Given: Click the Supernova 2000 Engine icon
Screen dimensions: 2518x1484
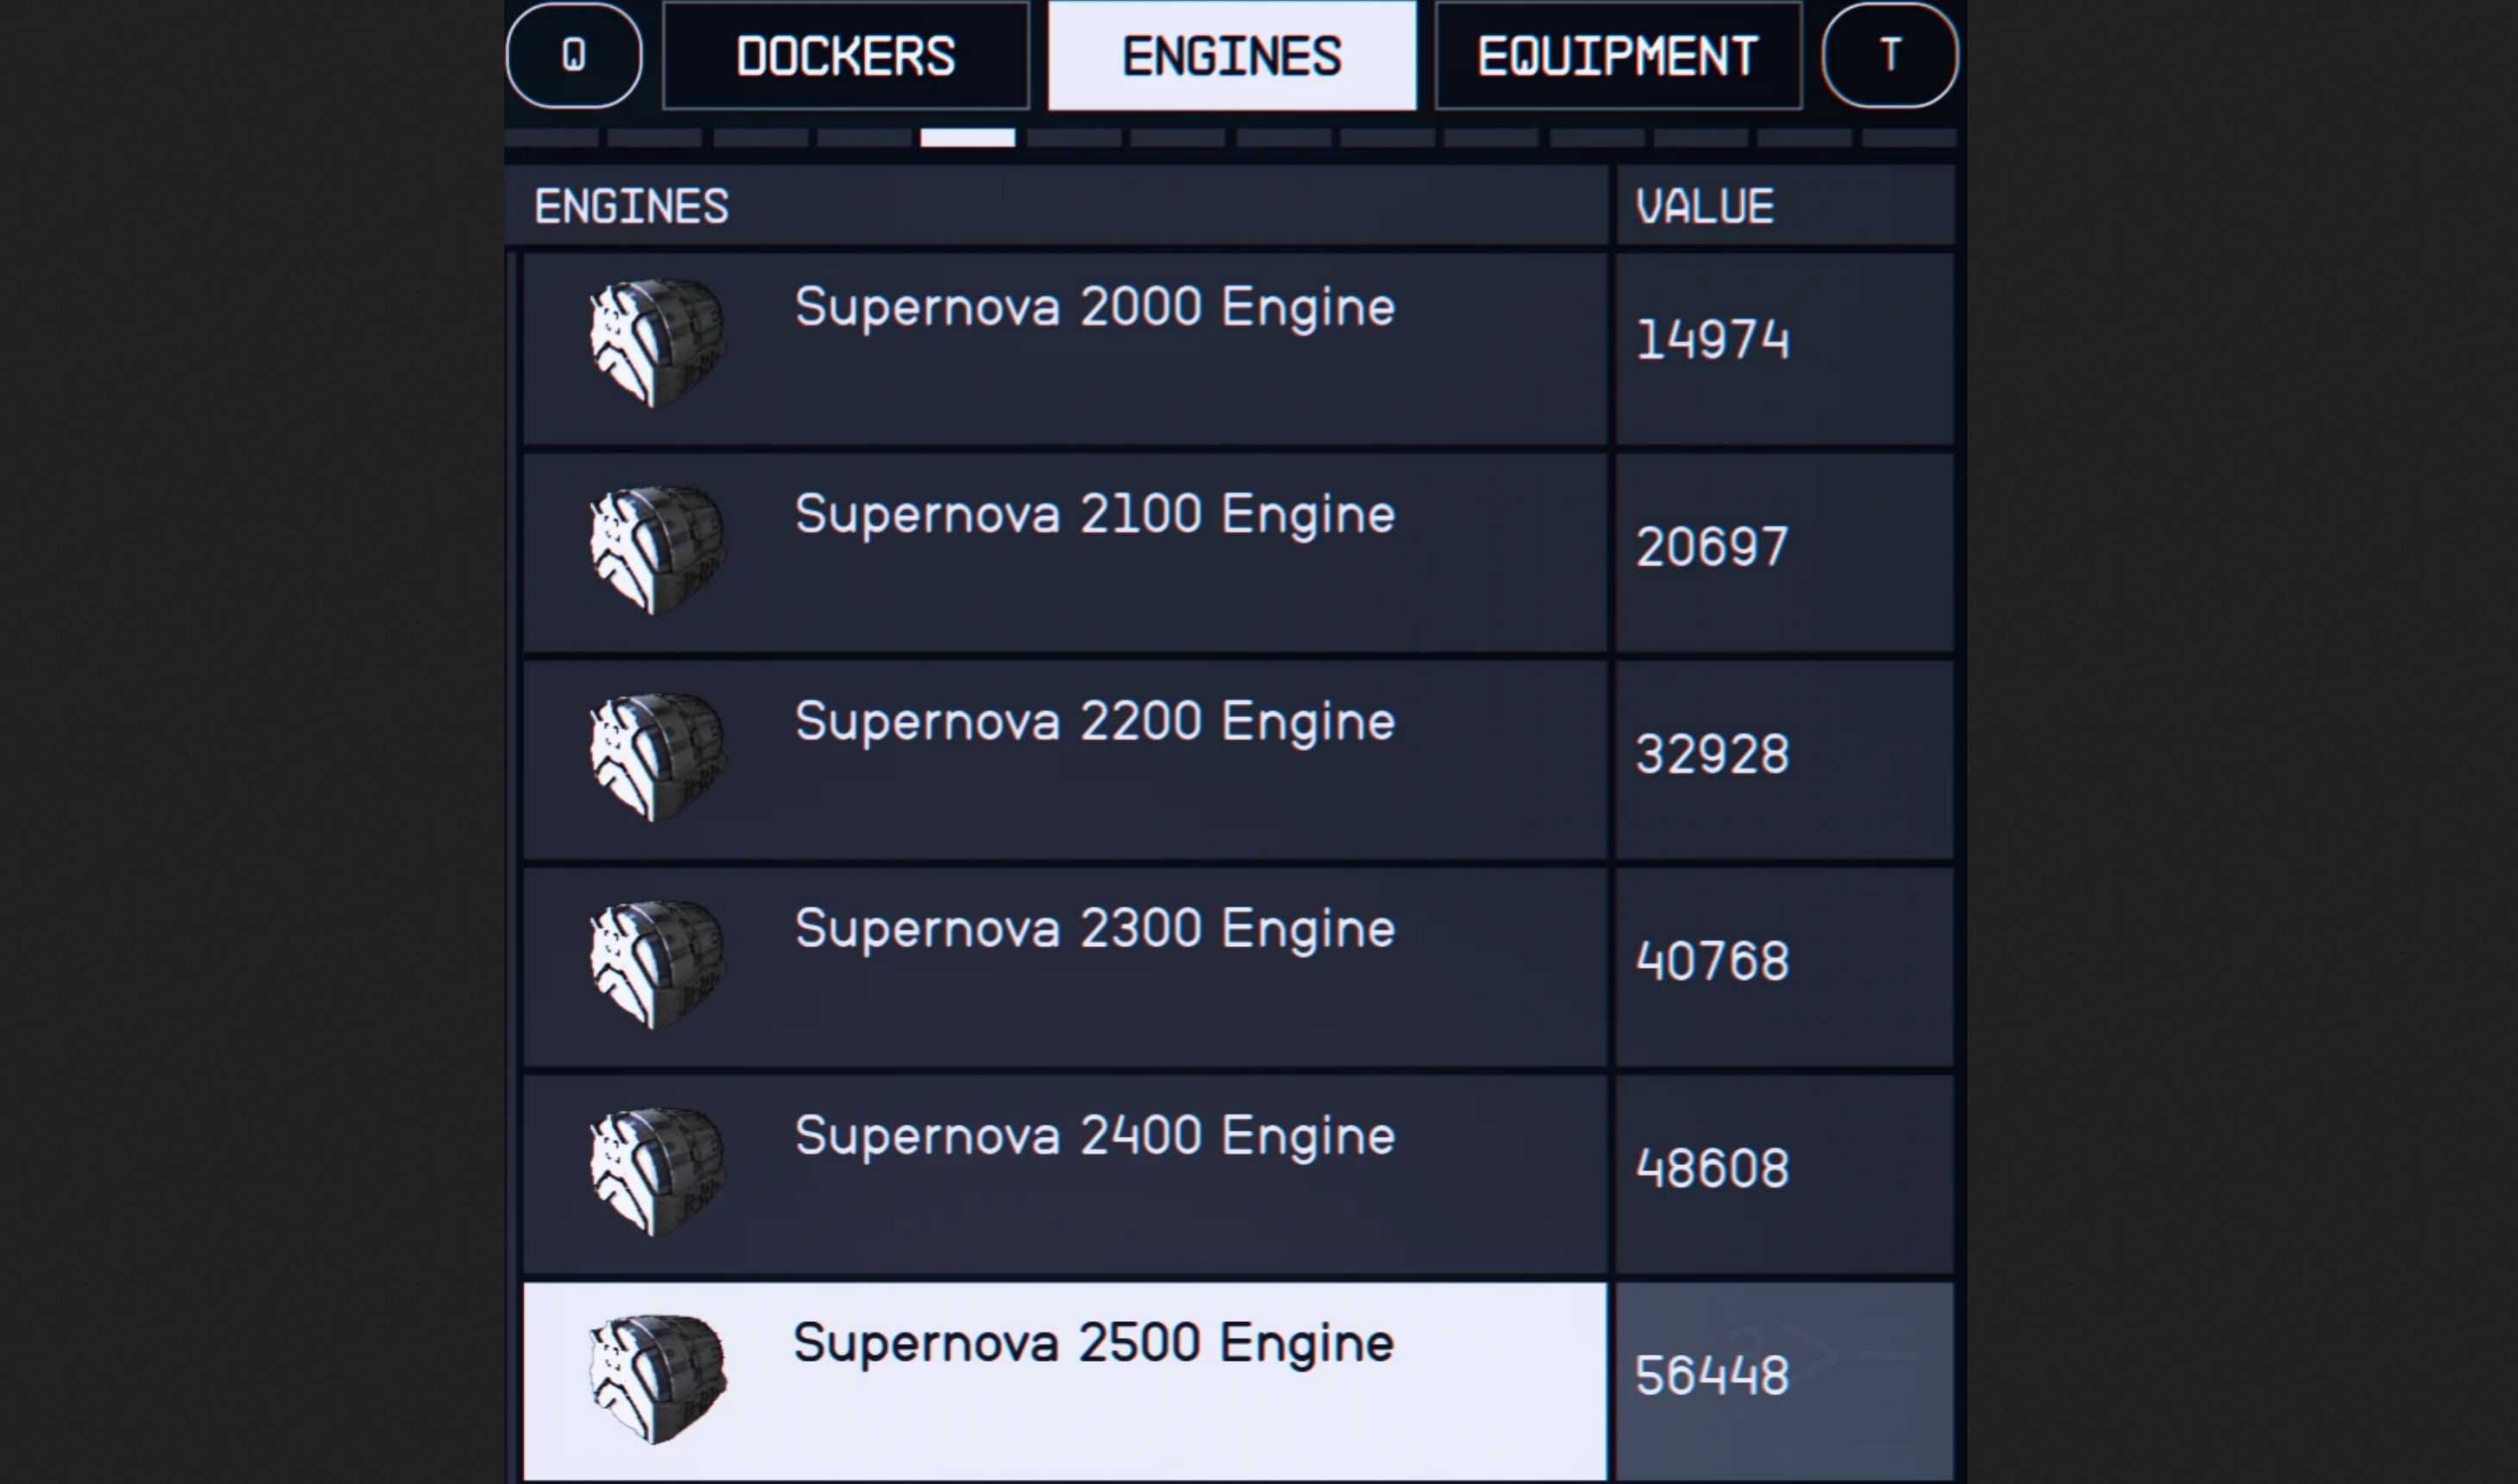Looking at the screenshot, I should 657,342.
